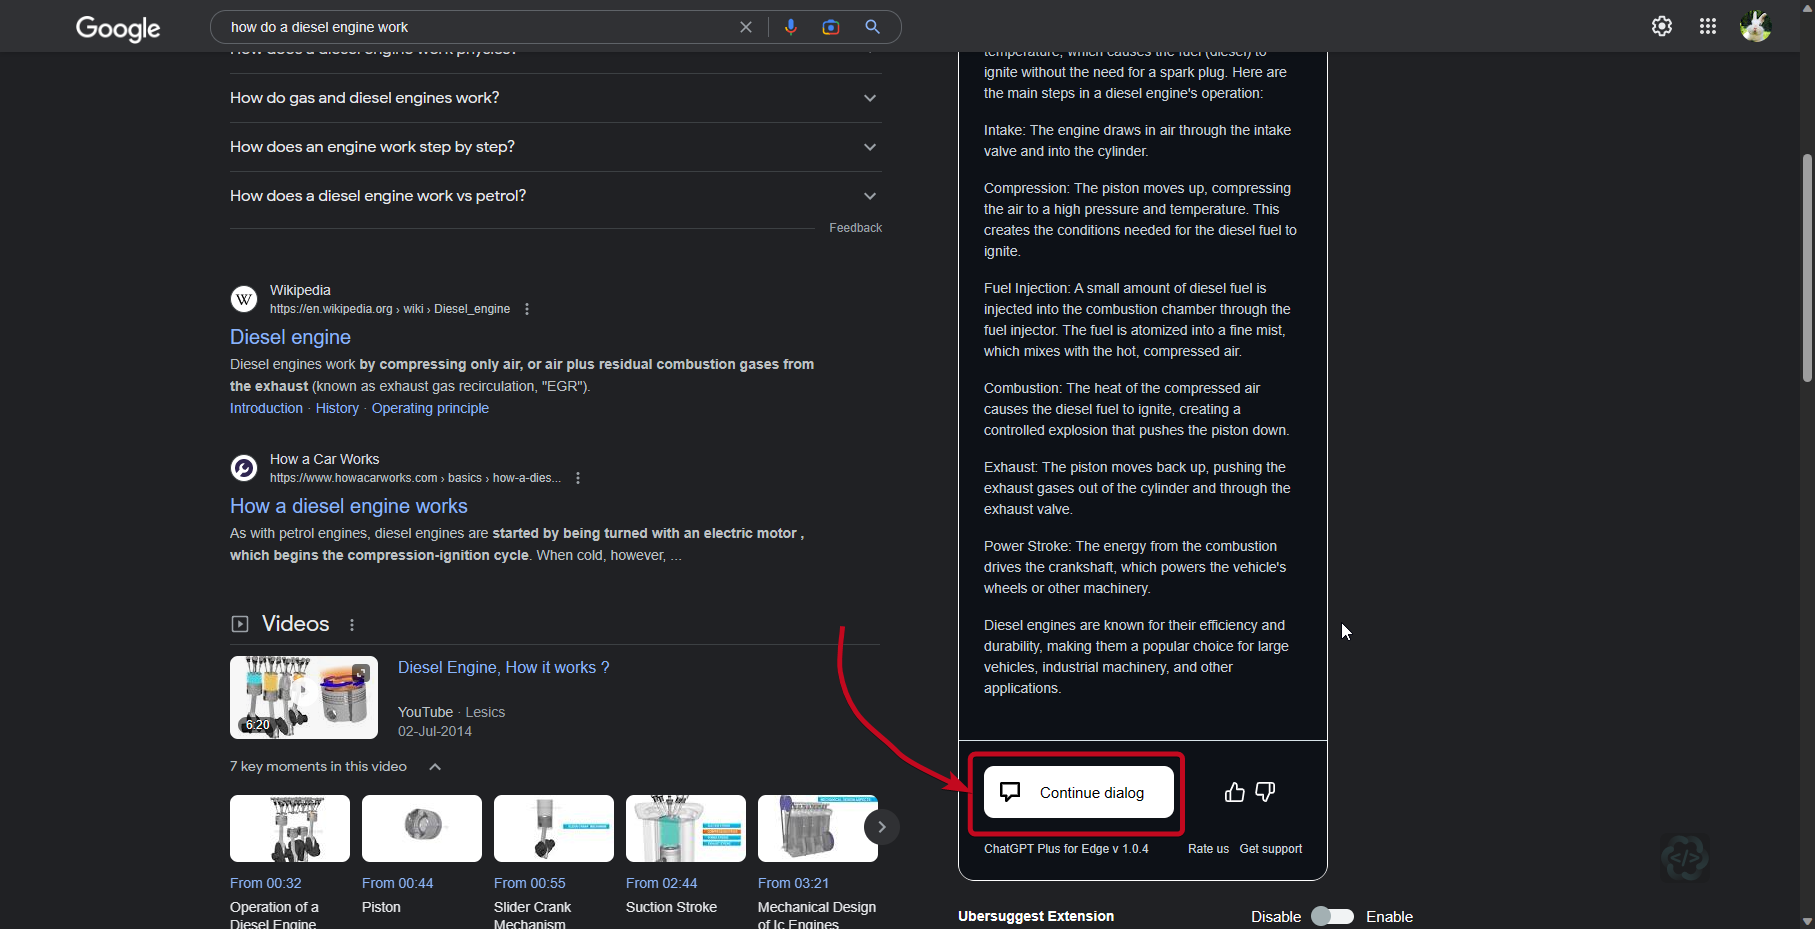Open Google apps grid
Image resolution: width=1815 pixels, height=929 pixels.
[x=1708, y=27]
